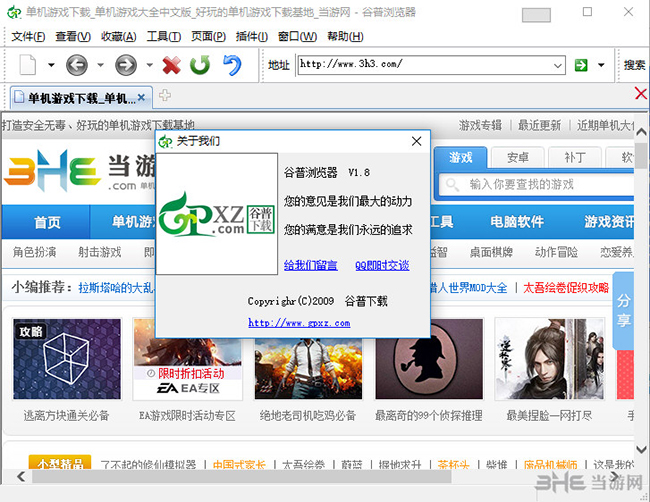Image resolution: width=650 pixels, height=502 pixels.
Task: Open the 拉斯塔哈的大乱斗 recommendation link
Action: click(116, 288)
